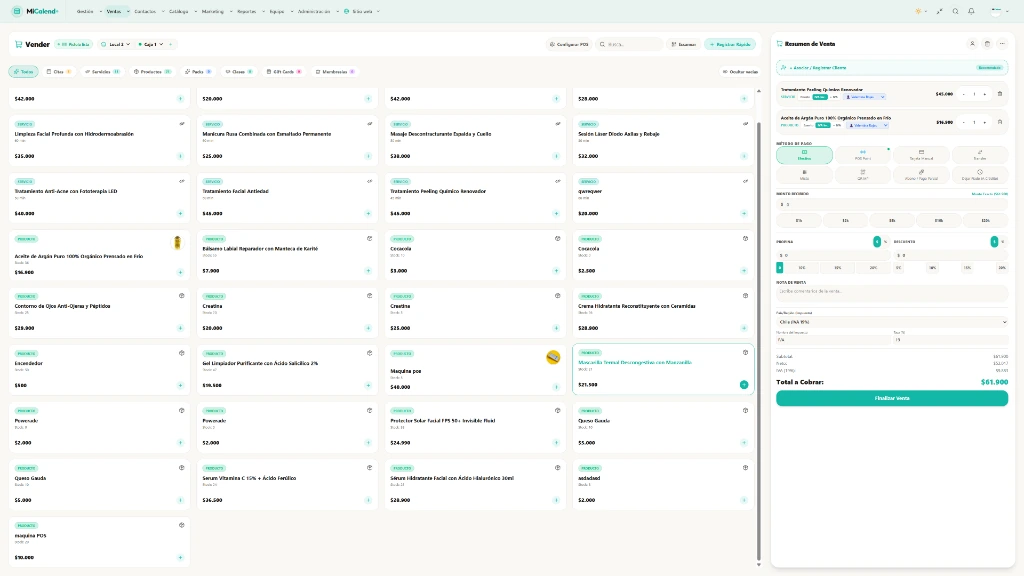This screenshot has width=1024, height=576.
Task: Click the customer icon in Resumen de Venta
Action: [x=972, y=44]
